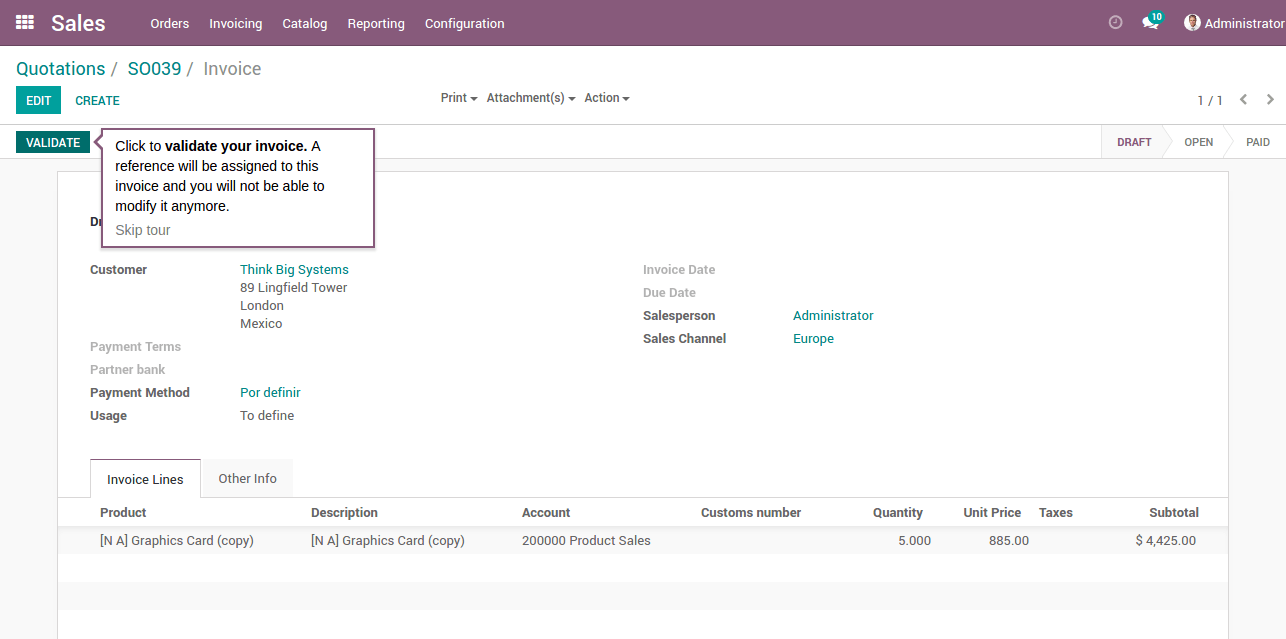
Task: Expand the Print dropdown
Action: [x=458, y=98]
